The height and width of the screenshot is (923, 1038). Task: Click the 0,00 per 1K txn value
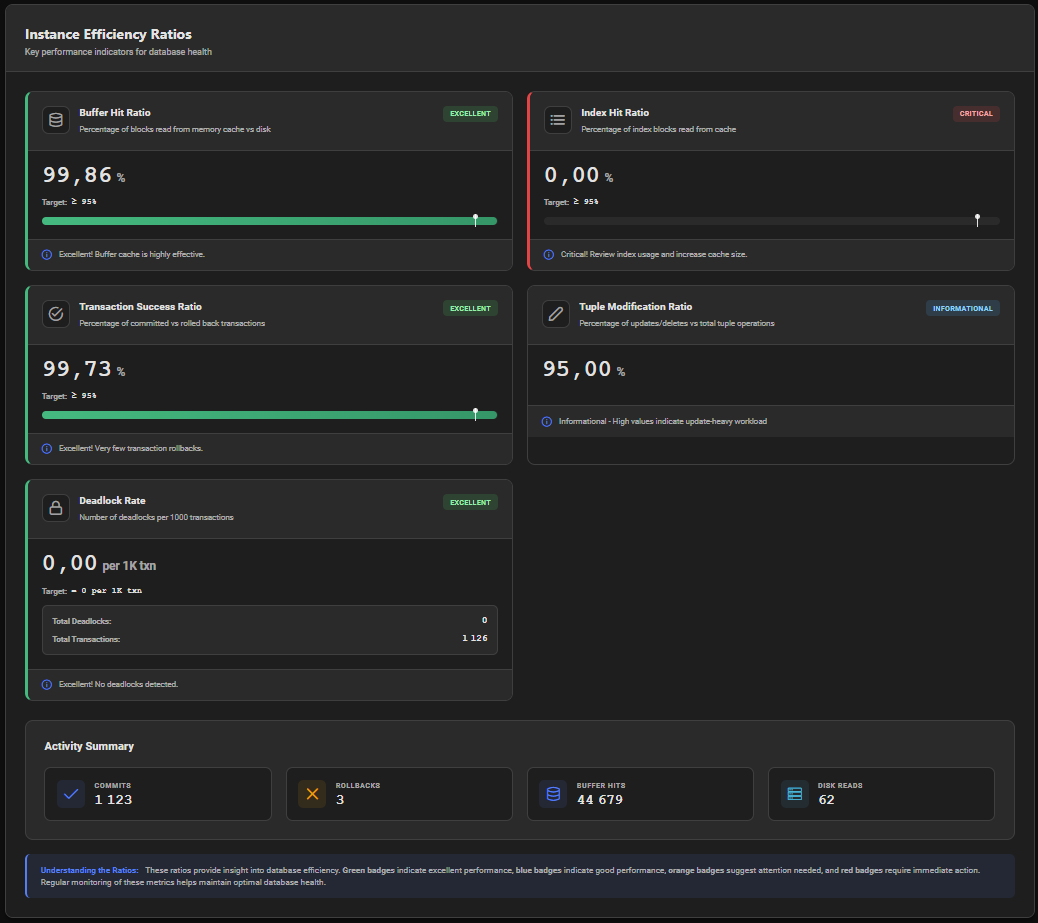coord(99,564)
